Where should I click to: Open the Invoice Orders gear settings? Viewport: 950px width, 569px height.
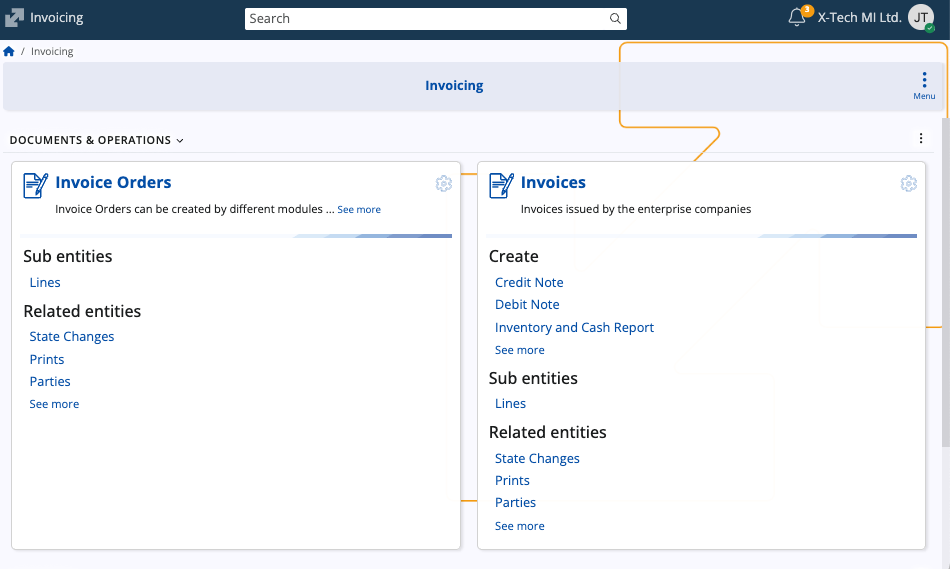[x=444, y=183]
